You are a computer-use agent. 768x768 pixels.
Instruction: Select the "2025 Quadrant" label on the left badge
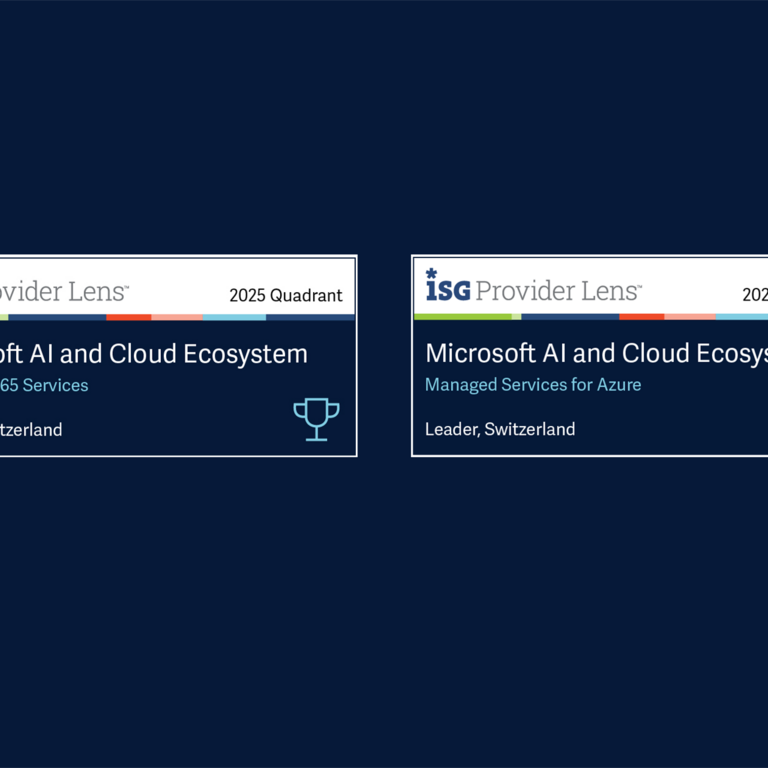[x=285, y=295]
